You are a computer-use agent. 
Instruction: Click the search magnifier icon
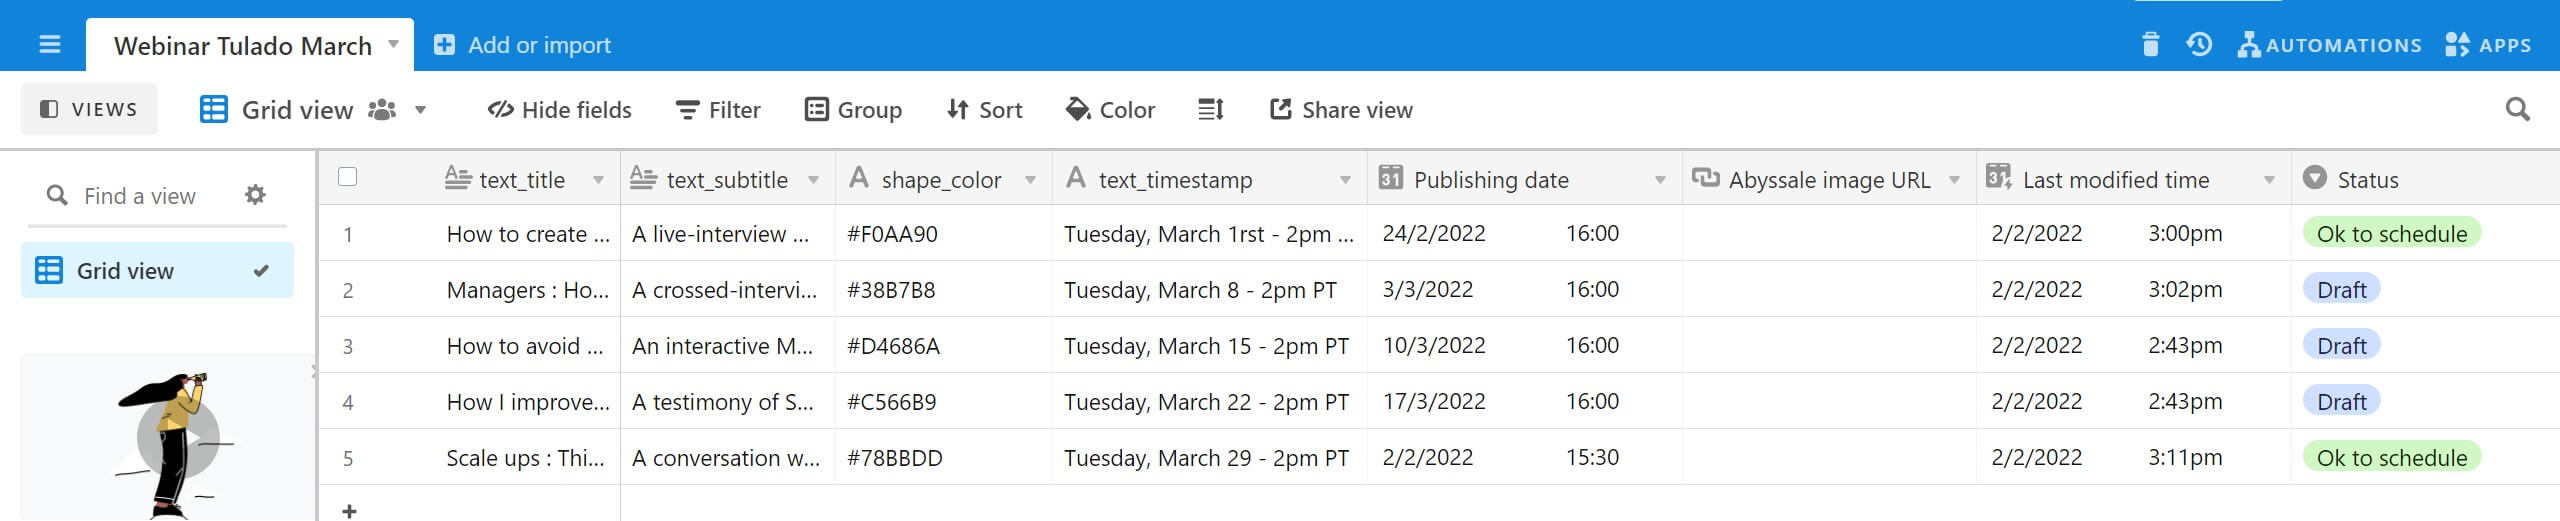(x=2518, y=110)
